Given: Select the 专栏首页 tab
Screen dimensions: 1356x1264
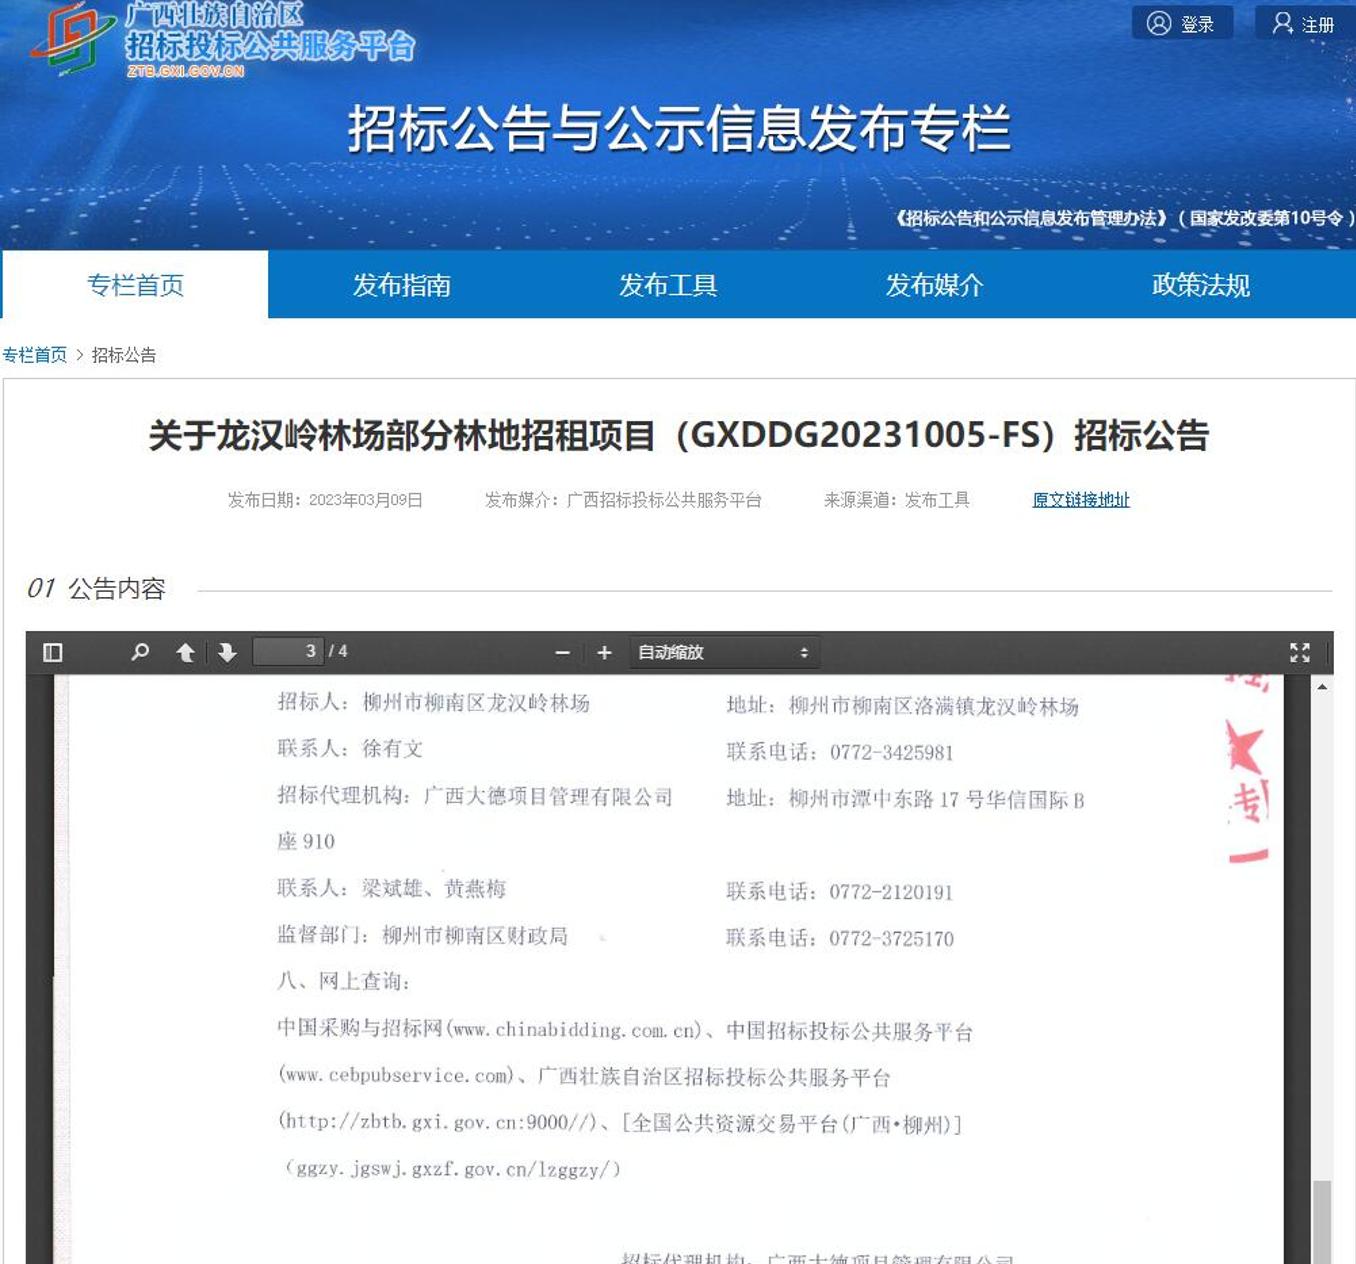Looking at the screenshot, I should (135, 285).
